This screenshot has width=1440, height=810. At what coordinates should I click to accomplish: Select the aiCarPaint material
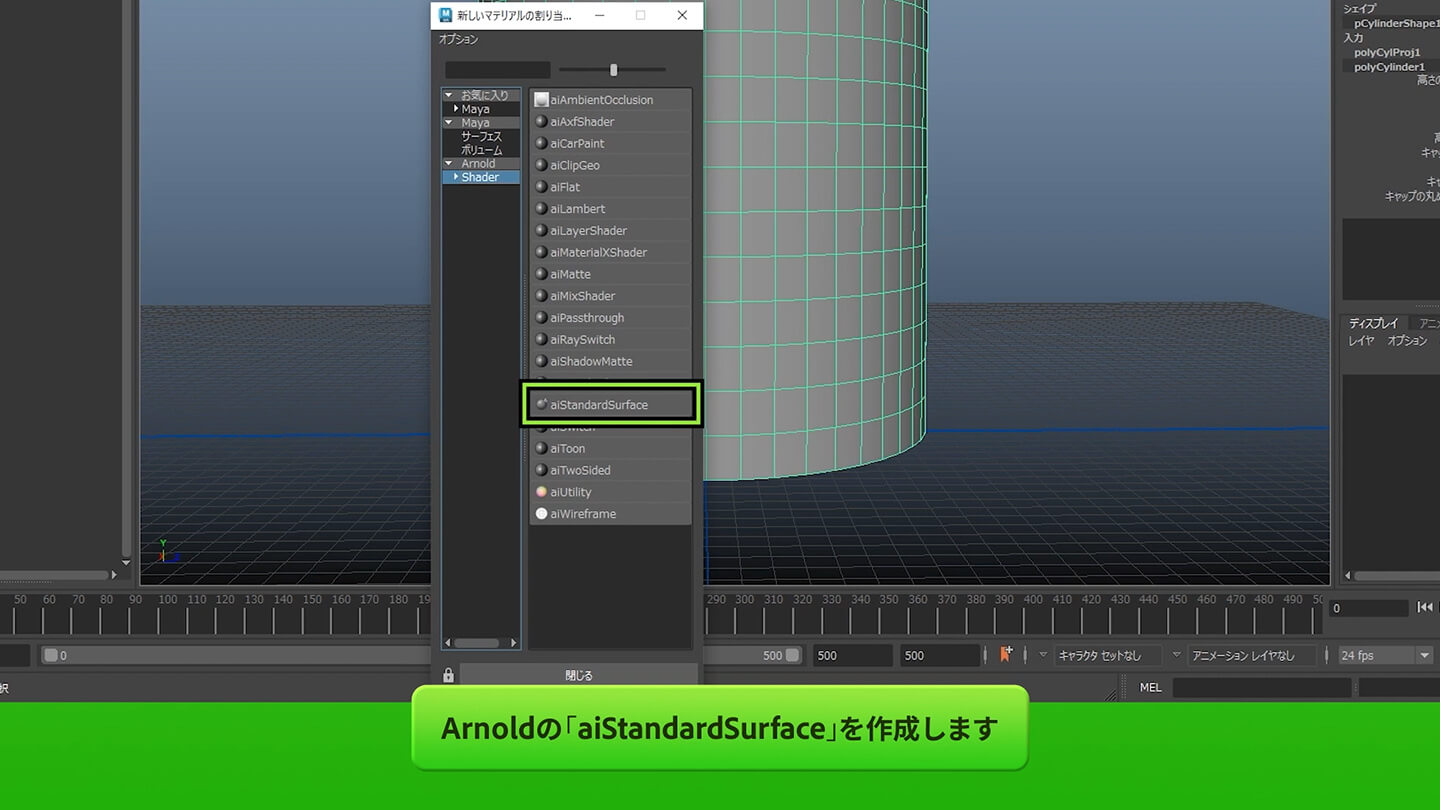tap(611, 144)
